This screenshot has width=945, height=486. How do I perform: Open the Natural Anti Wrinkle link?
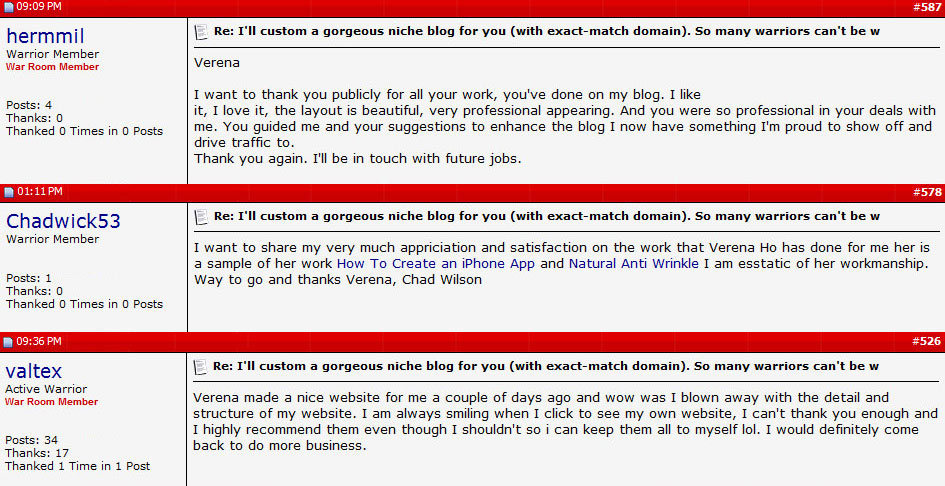pyautogui.click(x=633, y=264)
